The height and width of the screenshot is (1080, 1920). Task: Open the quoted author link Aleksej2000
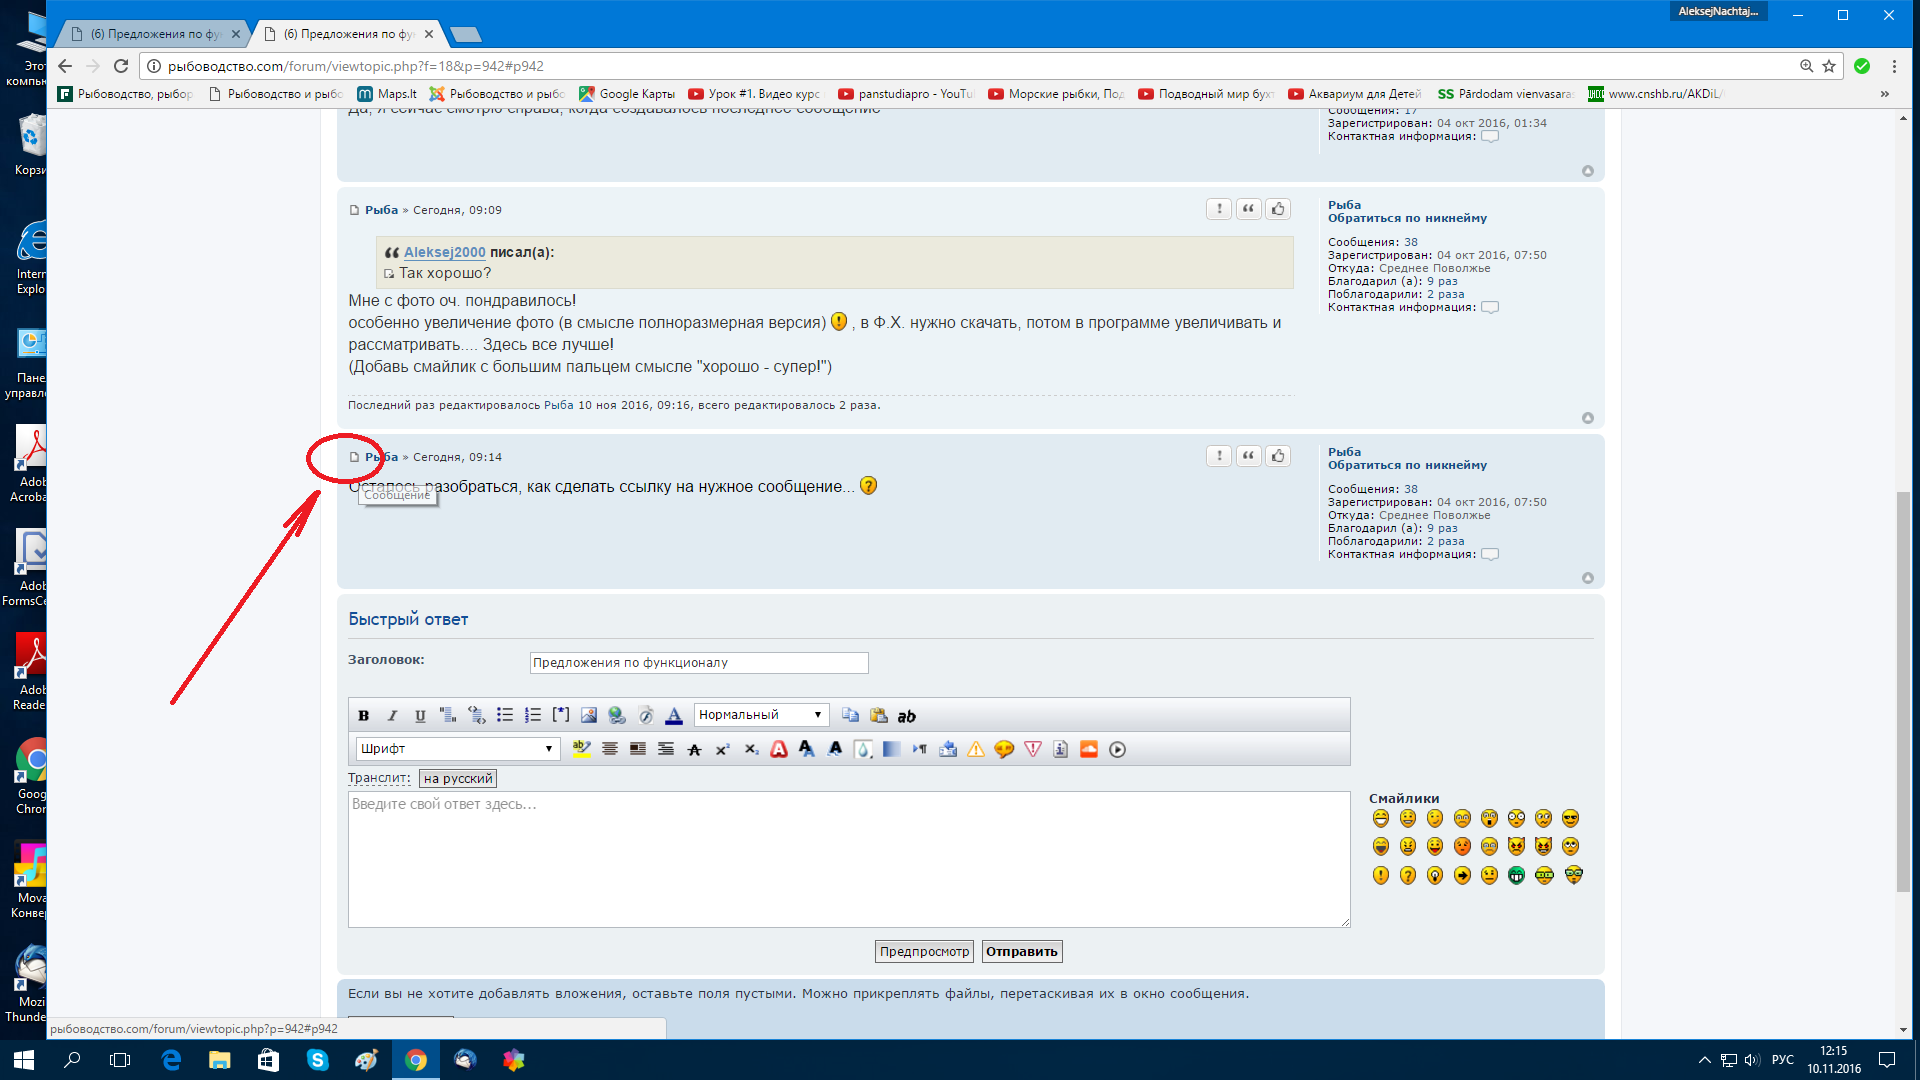445,252
